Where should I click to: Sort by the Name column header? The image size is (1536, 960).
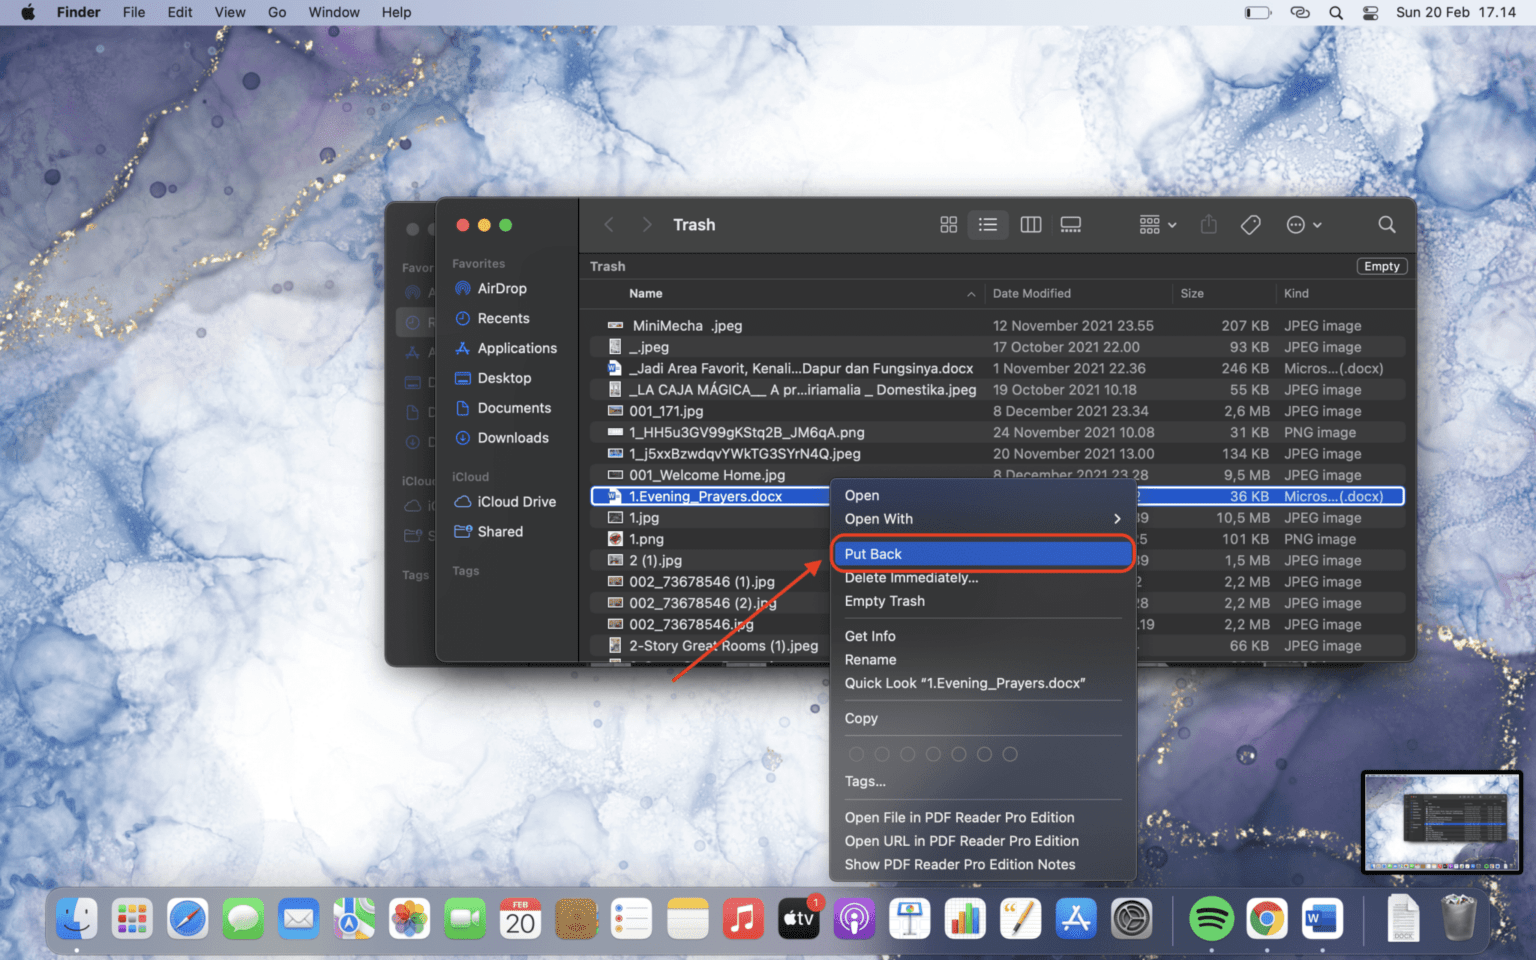[646, 293]
